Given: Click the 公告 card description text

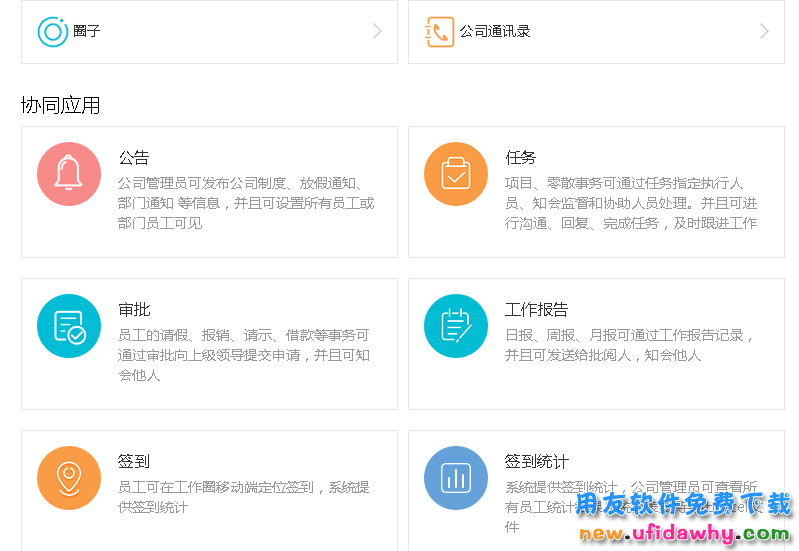Looking at the screenshot, I should 245,203.
